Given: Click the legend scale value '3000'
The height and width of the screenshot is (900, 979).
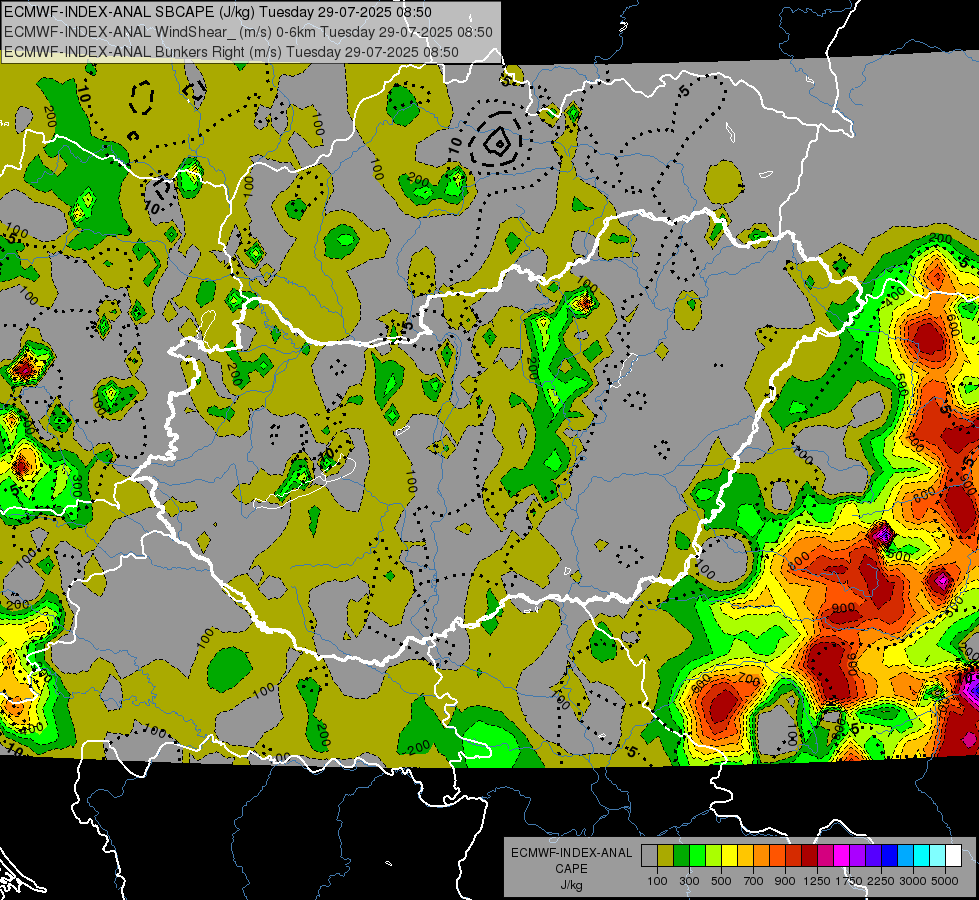Looking at the screenshot, I should pyautogui.click(x=913, y=881).
